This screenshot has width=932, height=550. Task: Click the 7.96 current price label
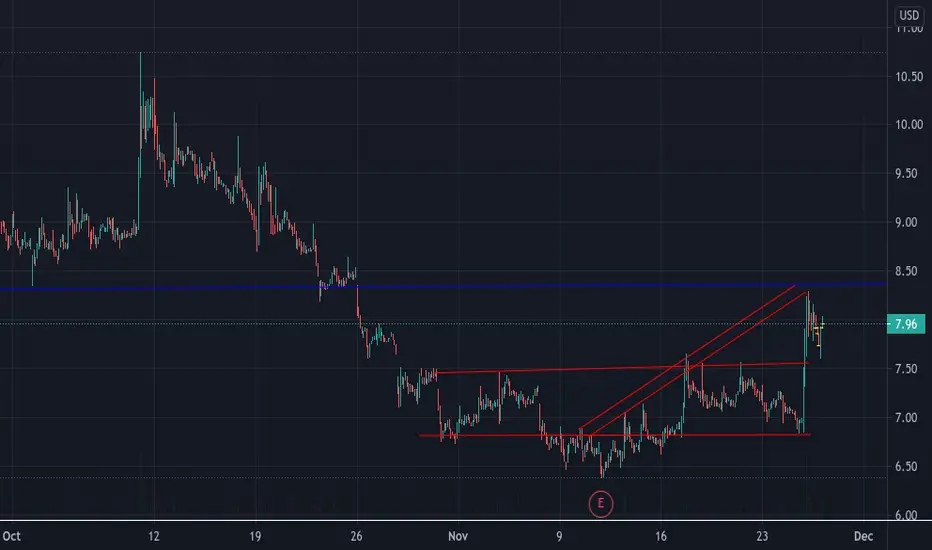(905, 324)
